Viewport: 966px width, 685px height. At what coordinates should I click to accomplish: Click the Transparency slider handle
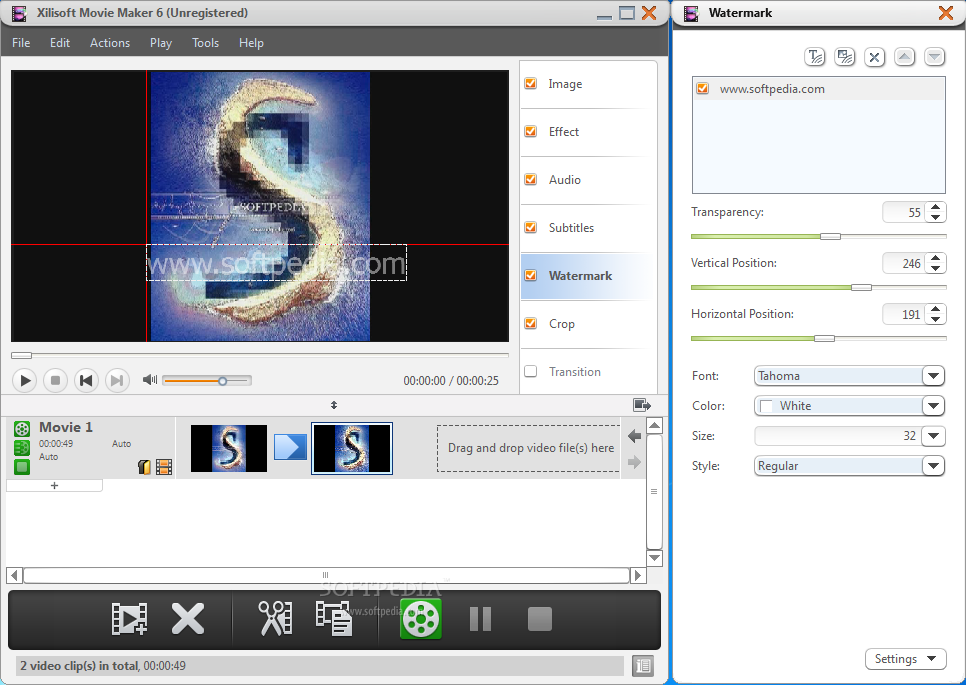pos(830,237)
